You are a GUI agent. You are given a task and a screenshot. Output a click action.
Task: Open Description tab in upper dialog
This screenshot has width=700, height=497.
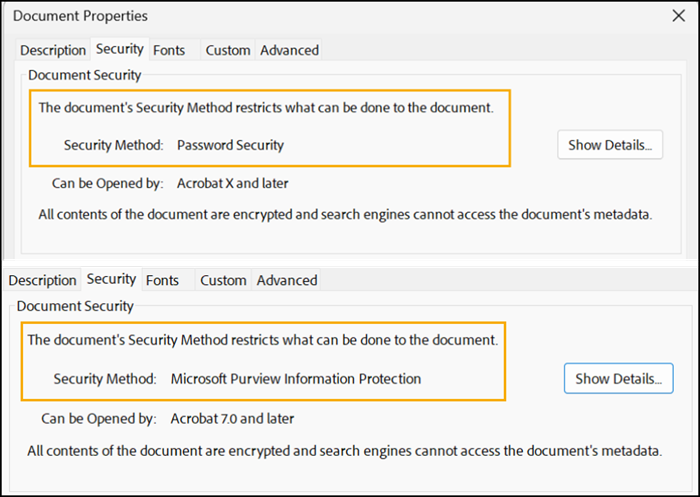tap(53, 50)
